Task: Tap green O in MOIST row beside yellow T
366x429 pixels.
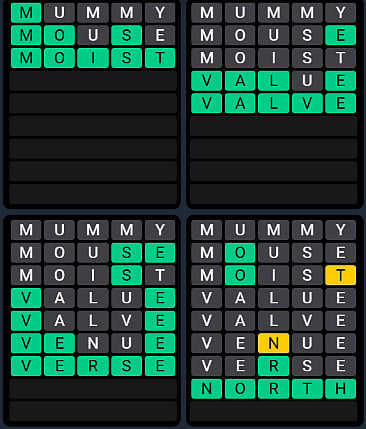Action: (240, 275)
